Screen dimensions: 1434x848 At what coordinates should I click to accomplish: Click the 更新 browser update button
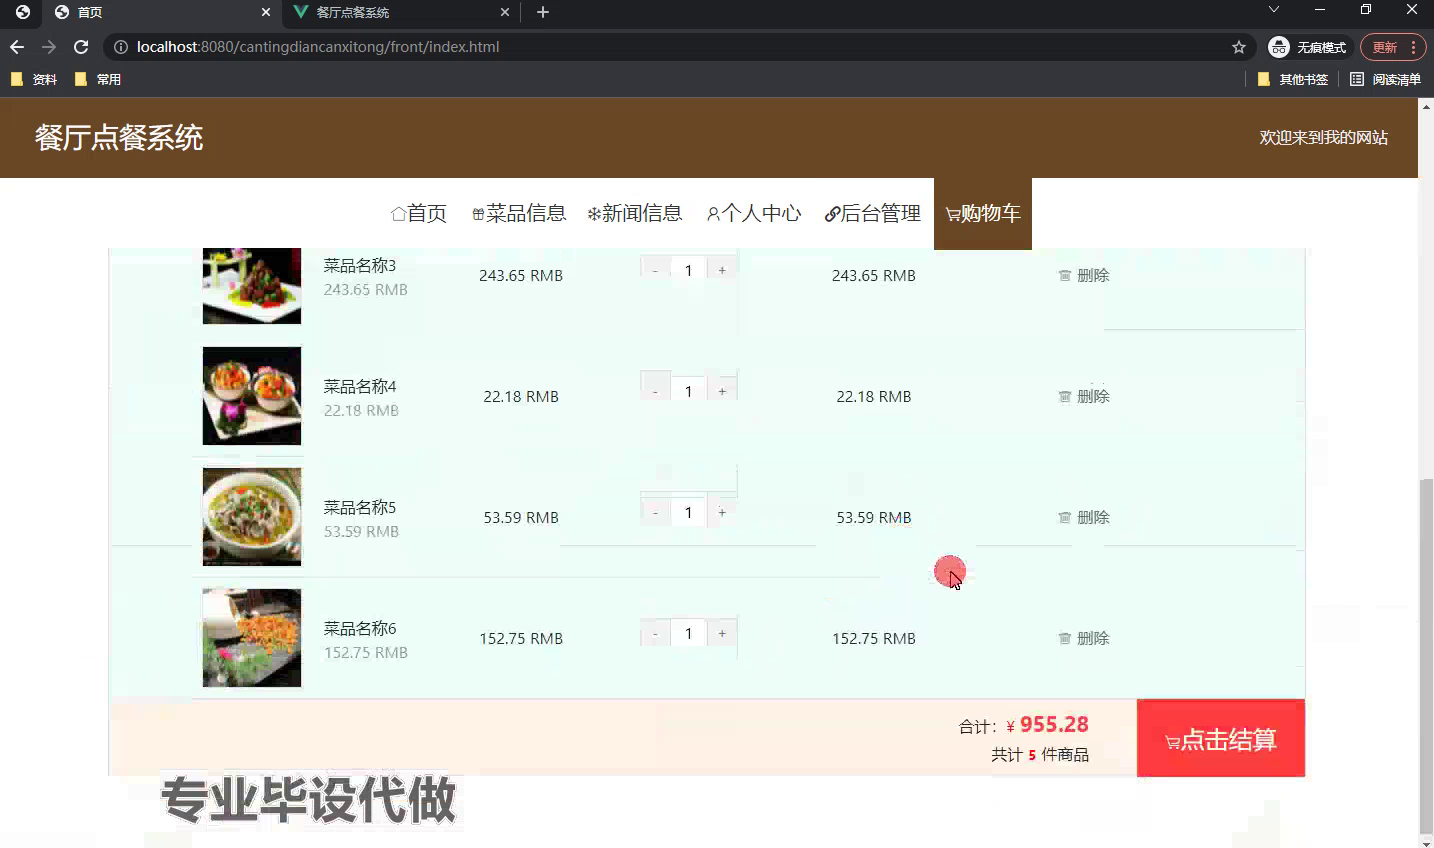pyautogui.click(x=1391, y=47)
